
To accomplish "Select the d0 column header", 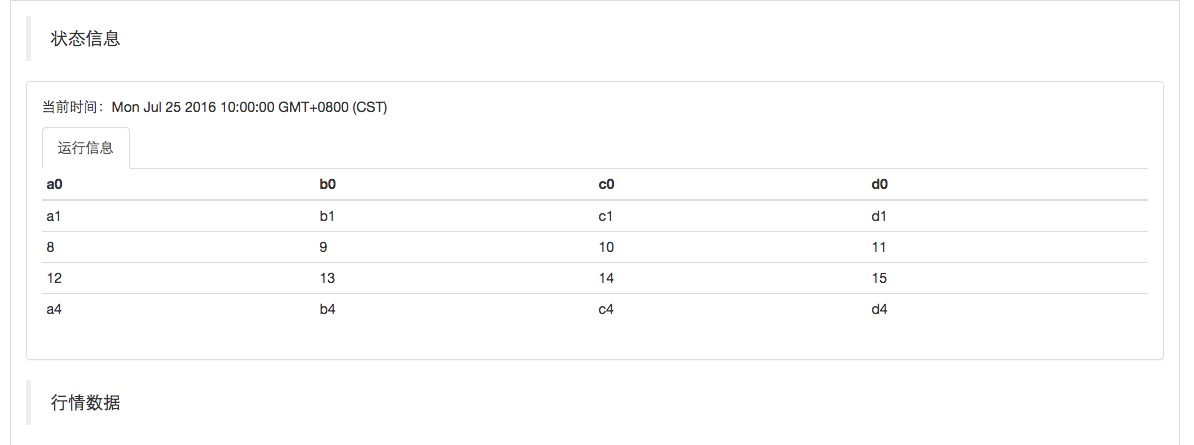I will pos(880,185).
